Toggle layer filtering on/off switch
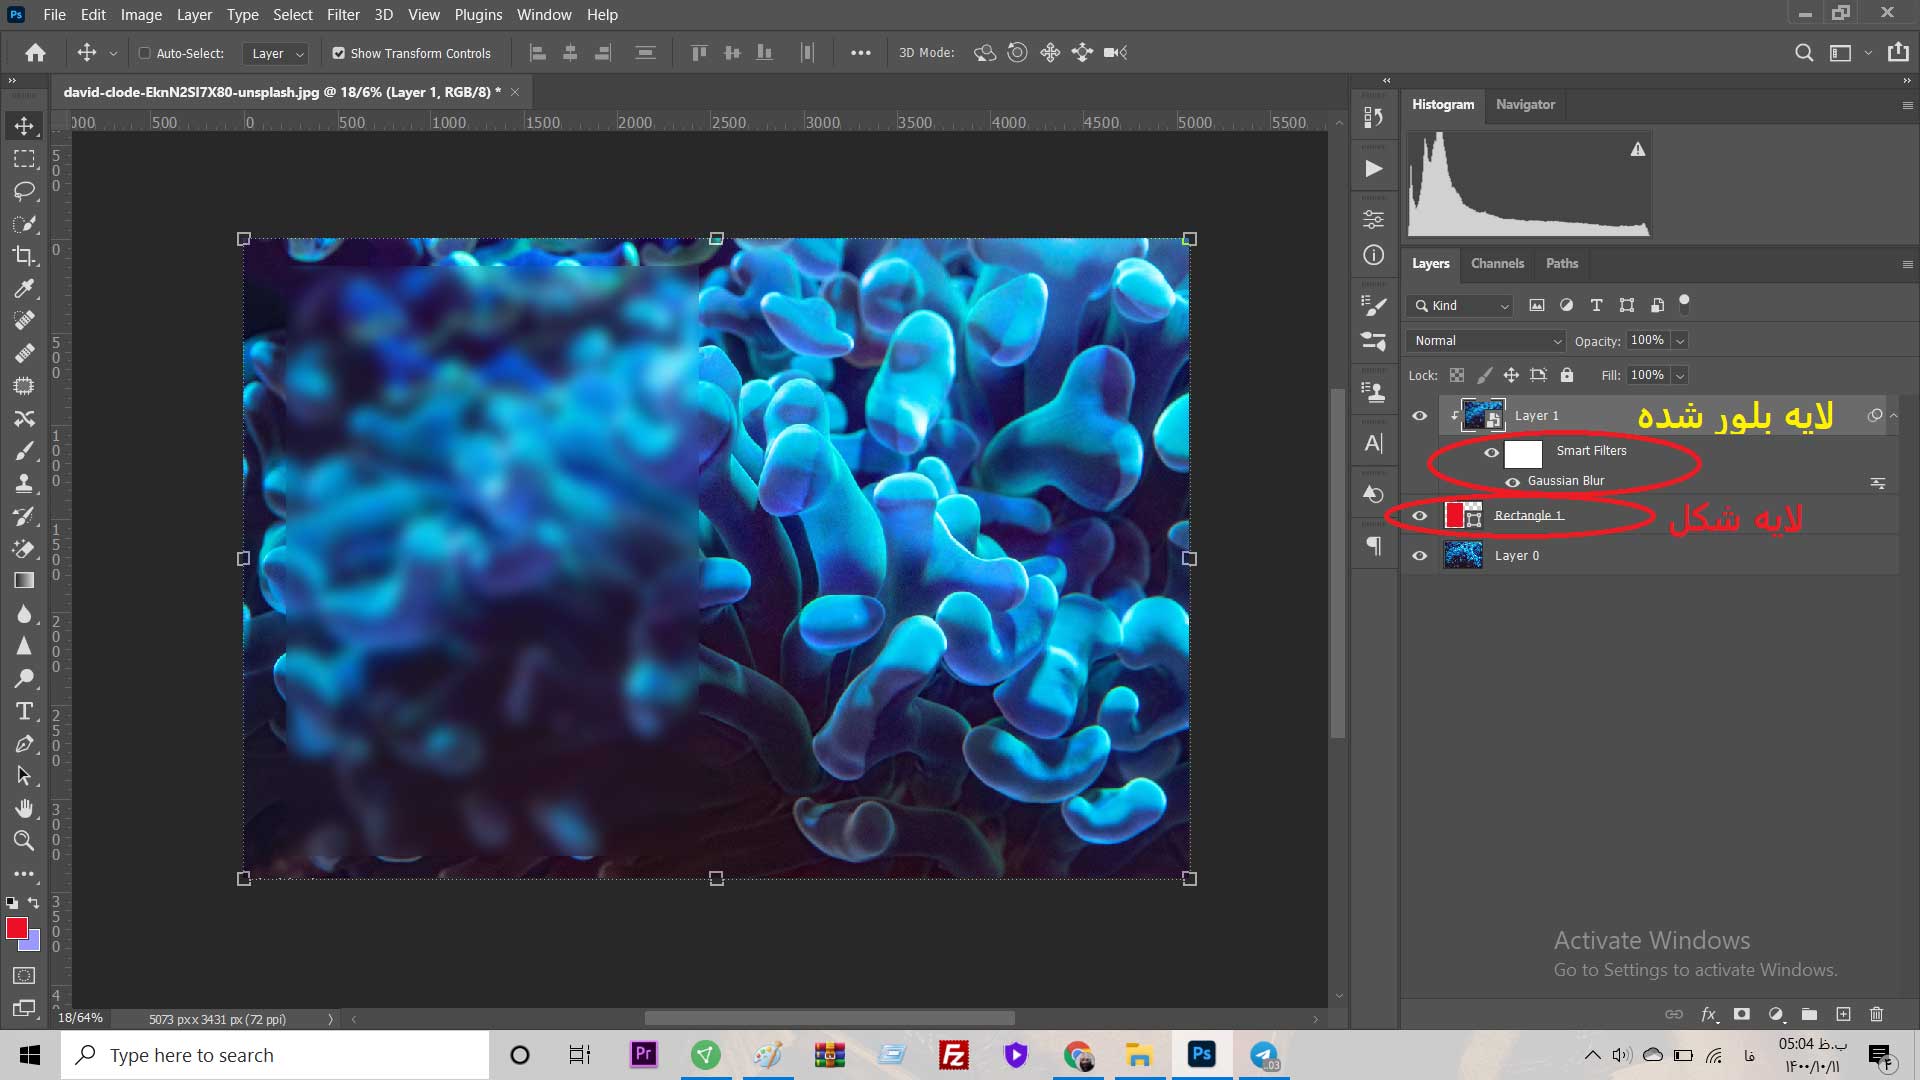This screenshot has width=1920, height=1080. pos(1684,303)
